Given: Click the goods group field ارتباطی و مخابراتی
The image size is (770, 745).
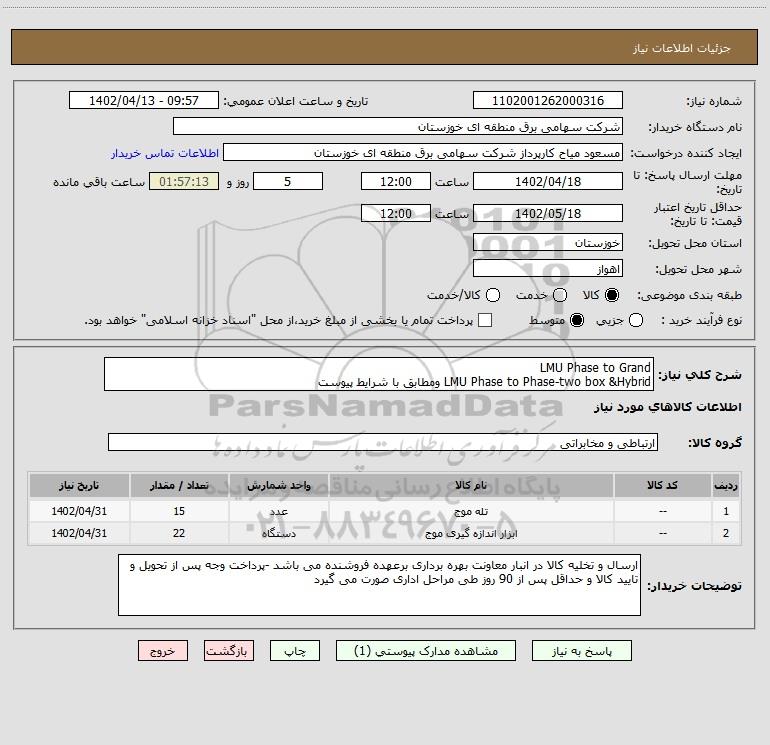Looking at the screenshot, I should (383, 442).
